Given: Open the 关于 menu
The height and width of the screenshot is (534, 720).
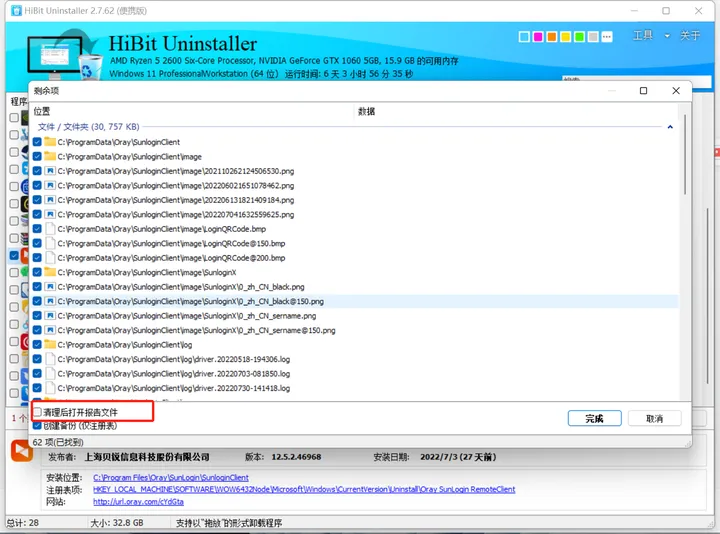Looking at the screenshot, I should coord(690,36).
